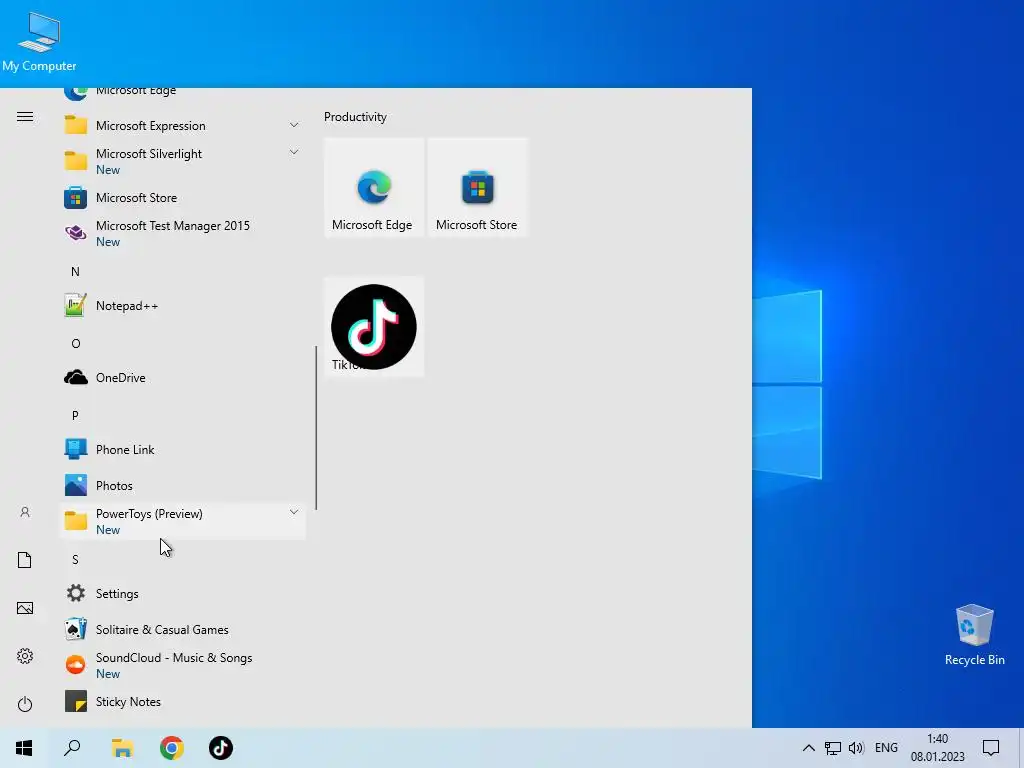Open Recycle Bin on the desktop

[974, 634]
